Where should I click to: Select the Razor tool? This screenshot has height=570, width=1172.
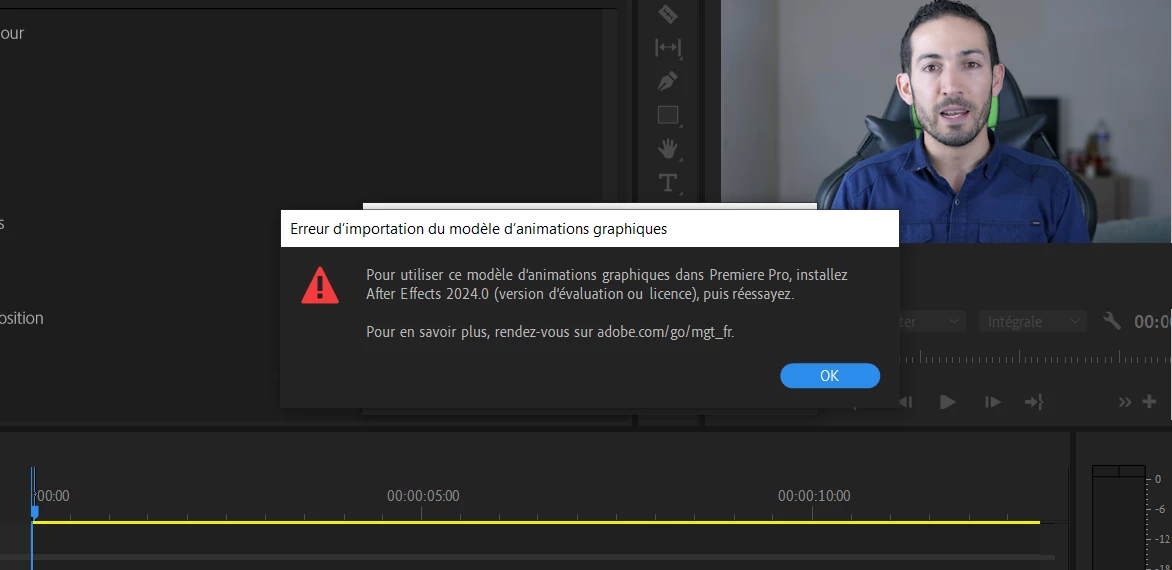(667, 13)
